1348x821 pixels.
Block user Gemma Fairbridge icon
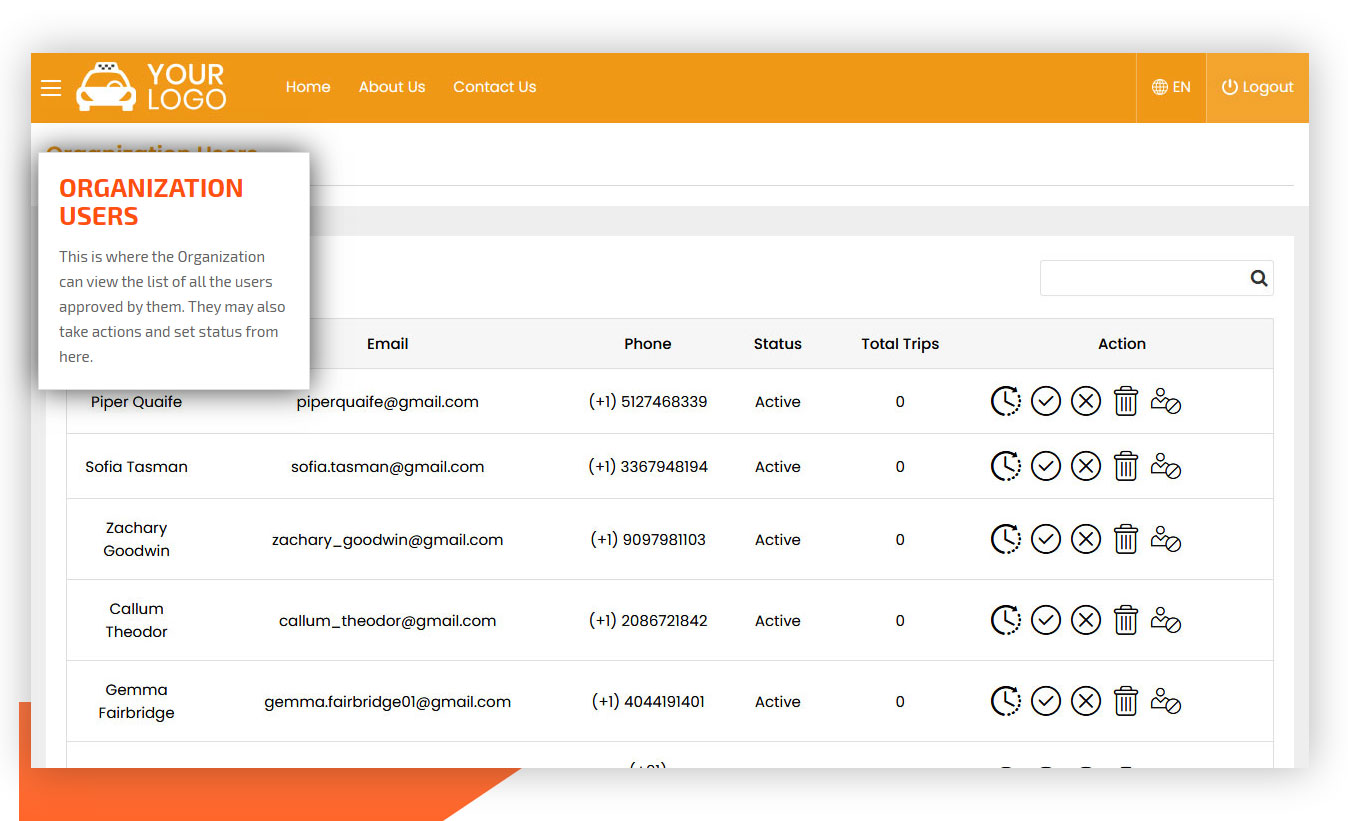1166,701
